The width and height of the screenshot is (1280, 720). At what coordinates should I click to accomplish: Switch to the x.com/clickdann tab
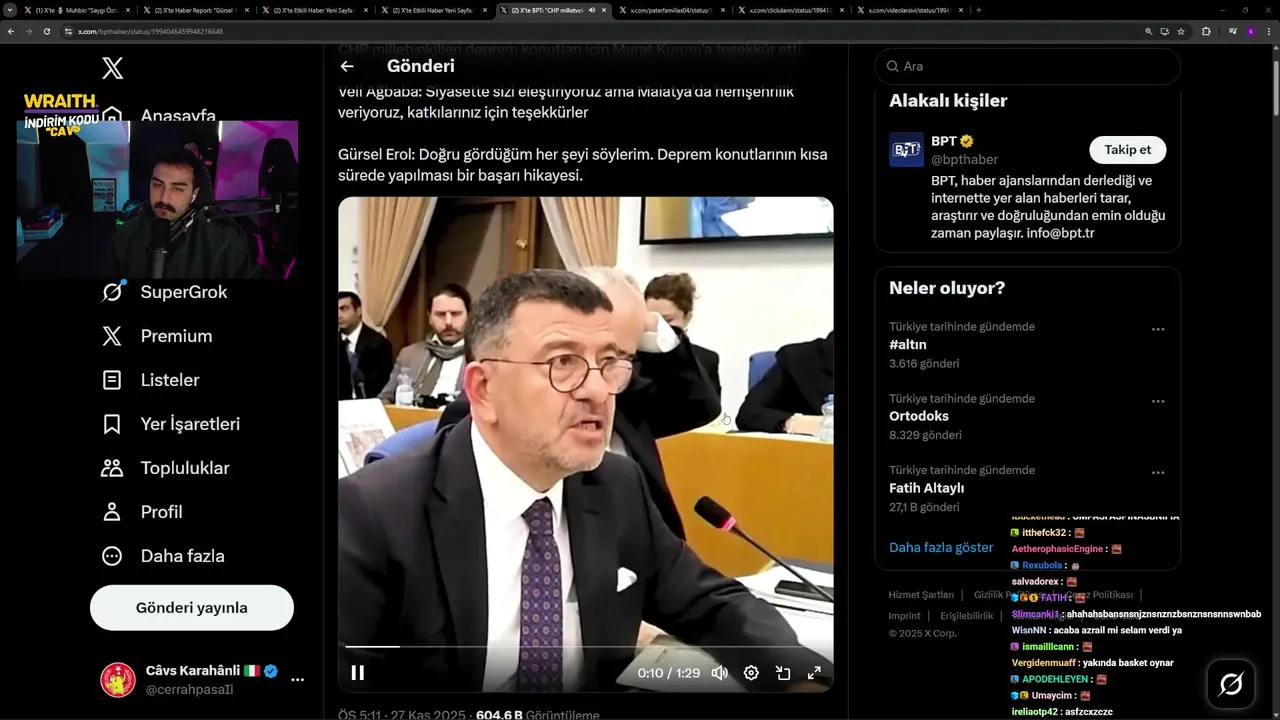(x=790, y=10)
